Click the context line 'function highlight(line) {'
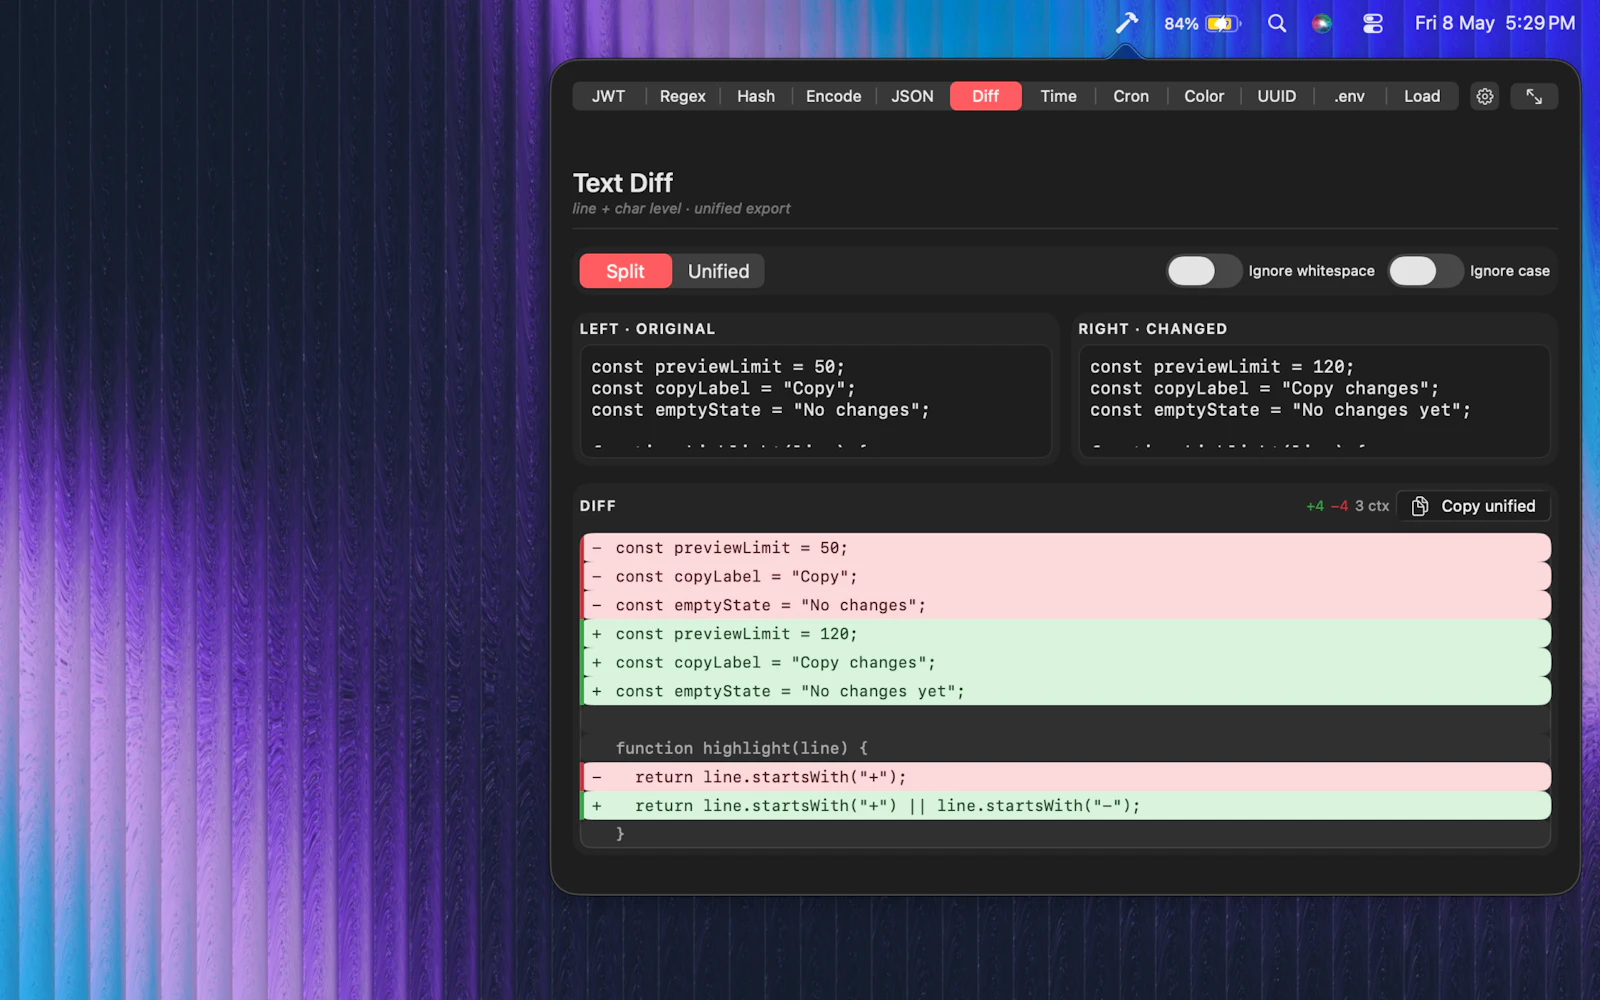The height and width of the screenshot is (1000, 1600). point(1066,748)
